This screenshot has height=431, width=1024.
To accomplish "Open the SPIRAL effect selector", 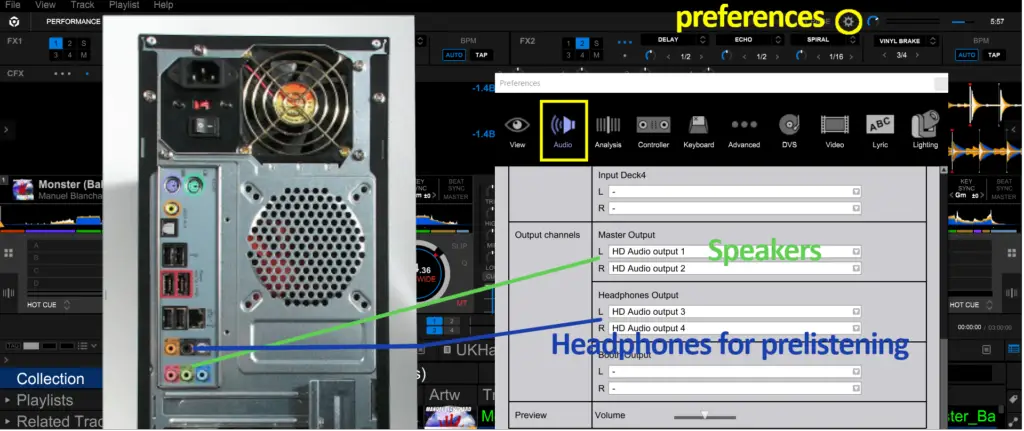I will coord(824,40).
